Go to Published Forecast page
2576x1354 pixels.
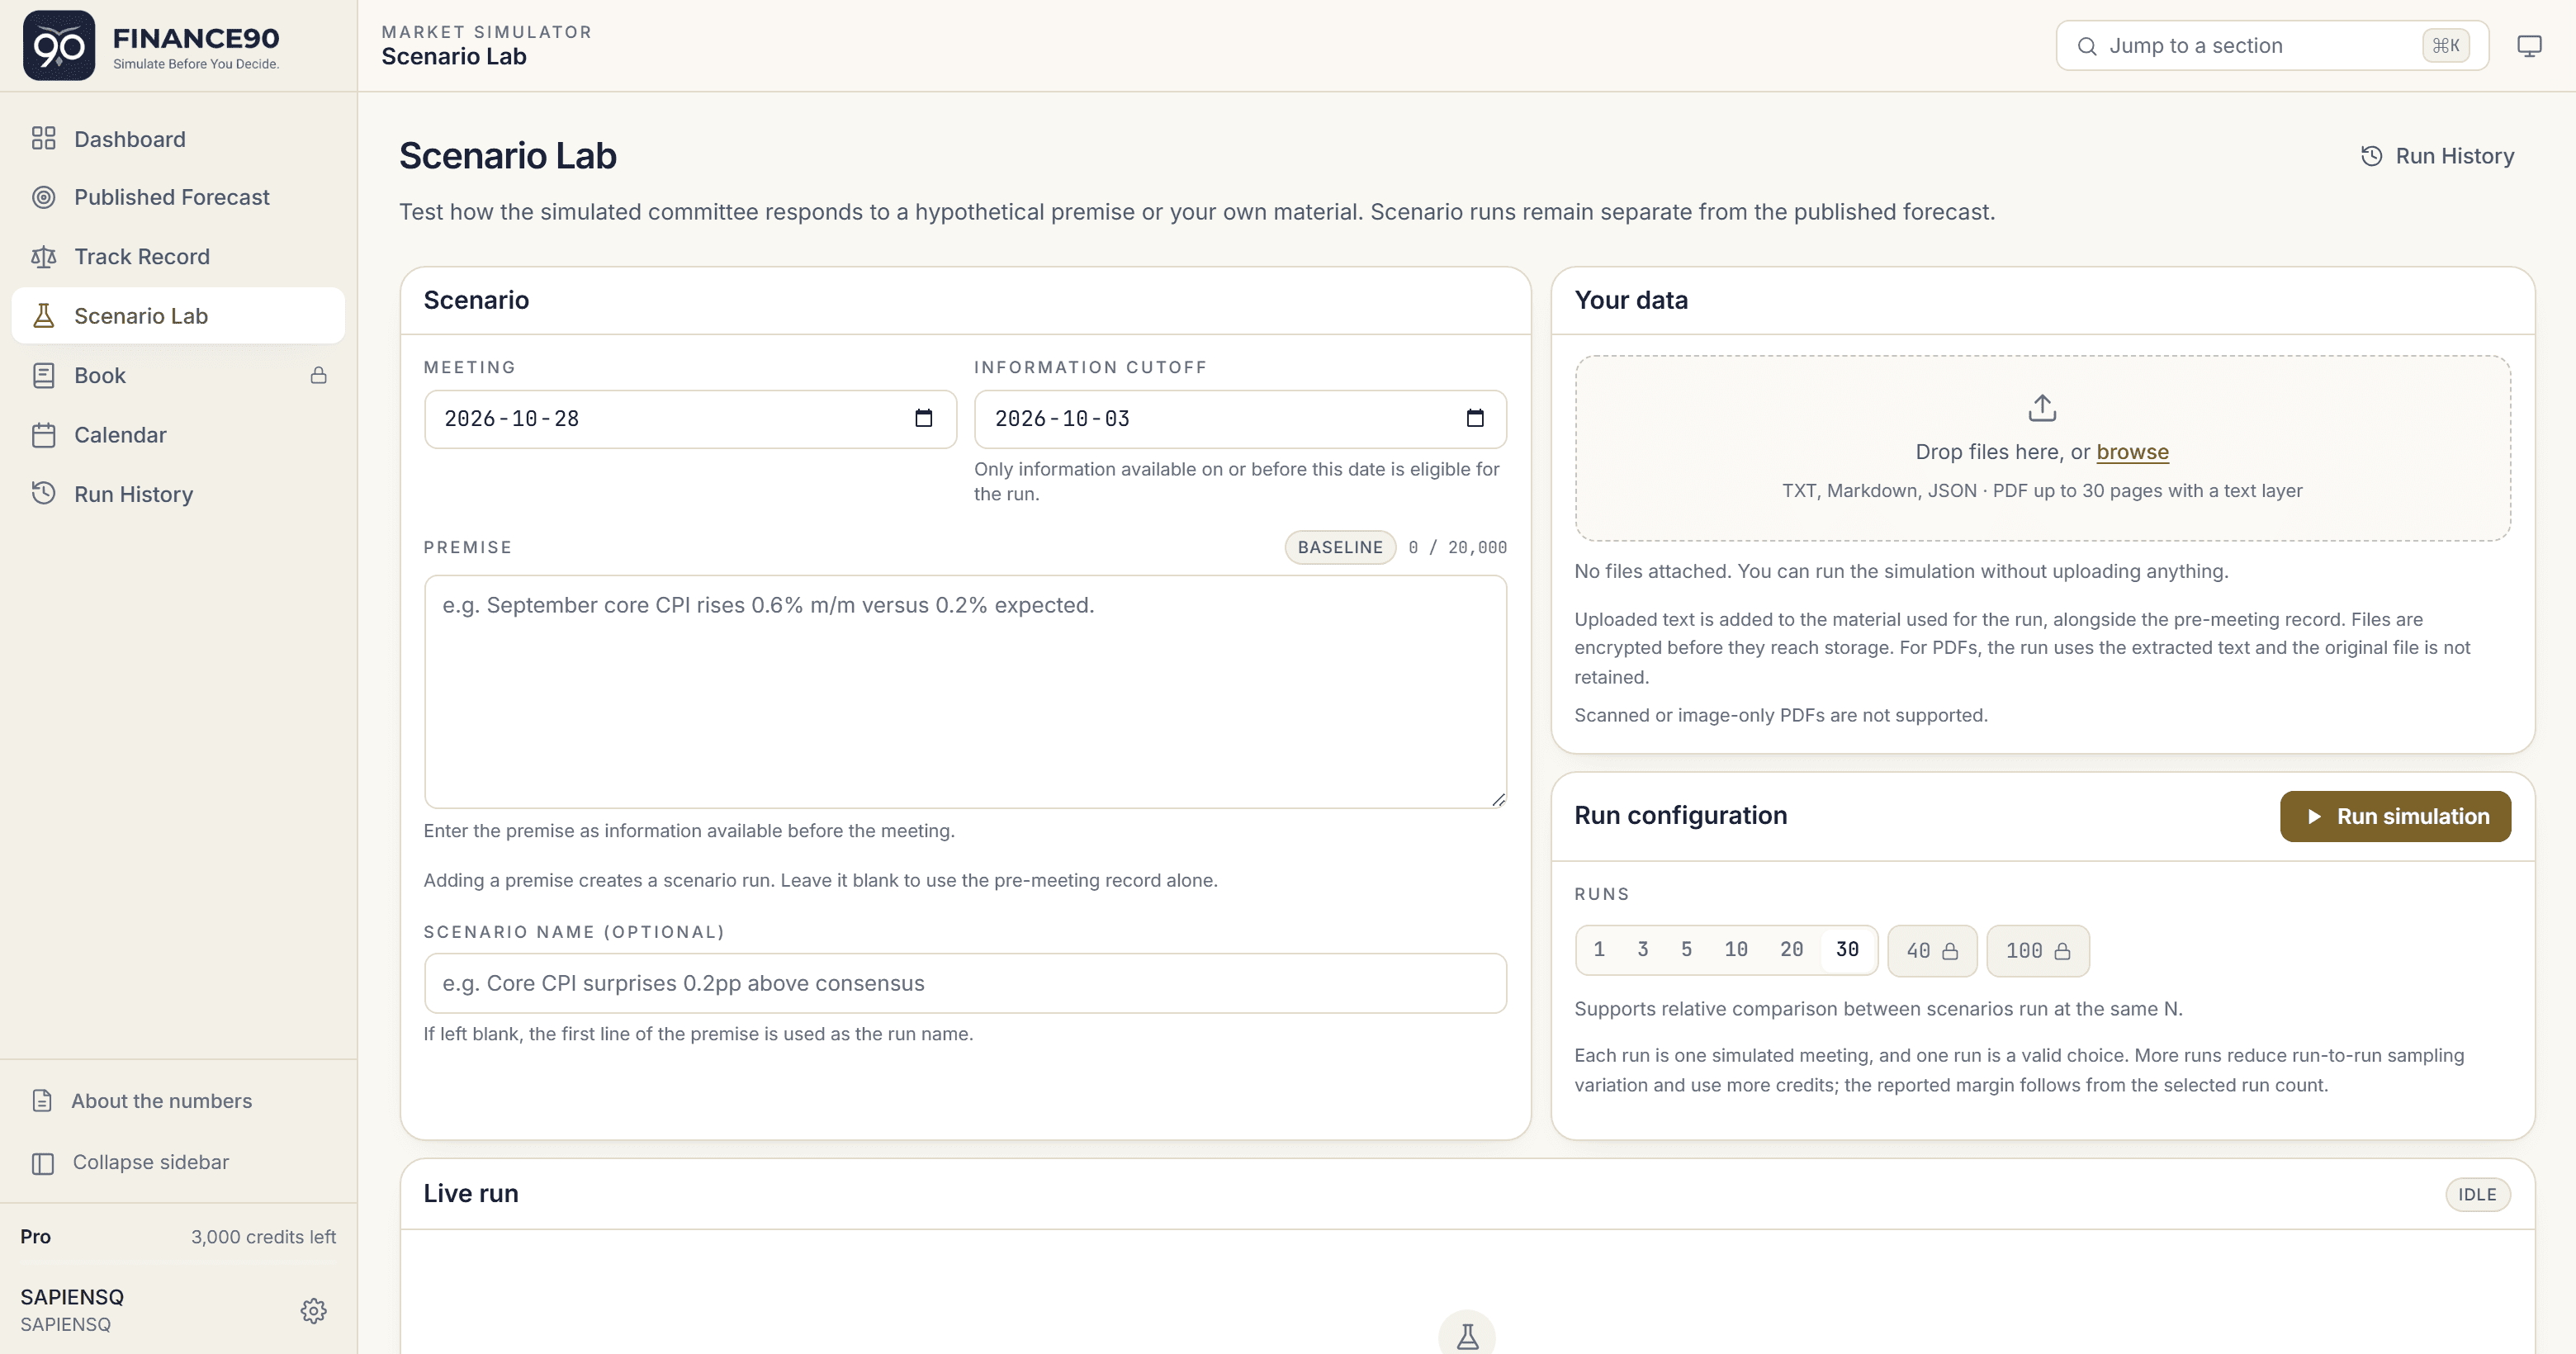(x=178, y=197)
